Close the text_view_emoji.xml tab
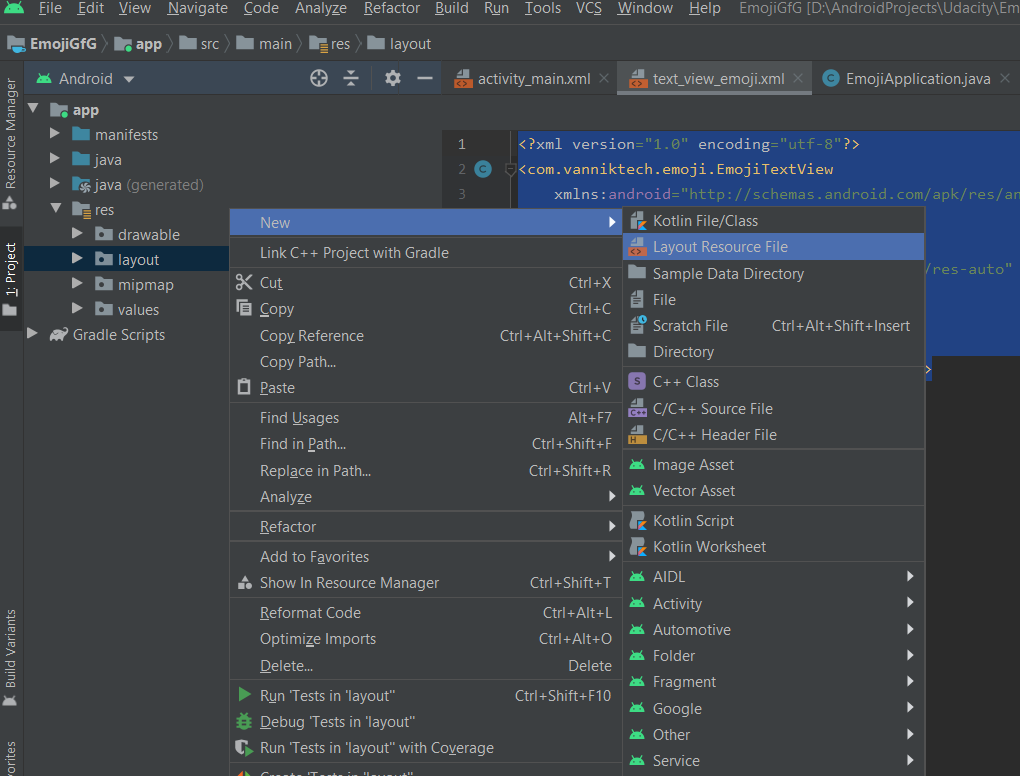Image resolution: width=1020 pixels, height=776 pixels. [798, 78]
